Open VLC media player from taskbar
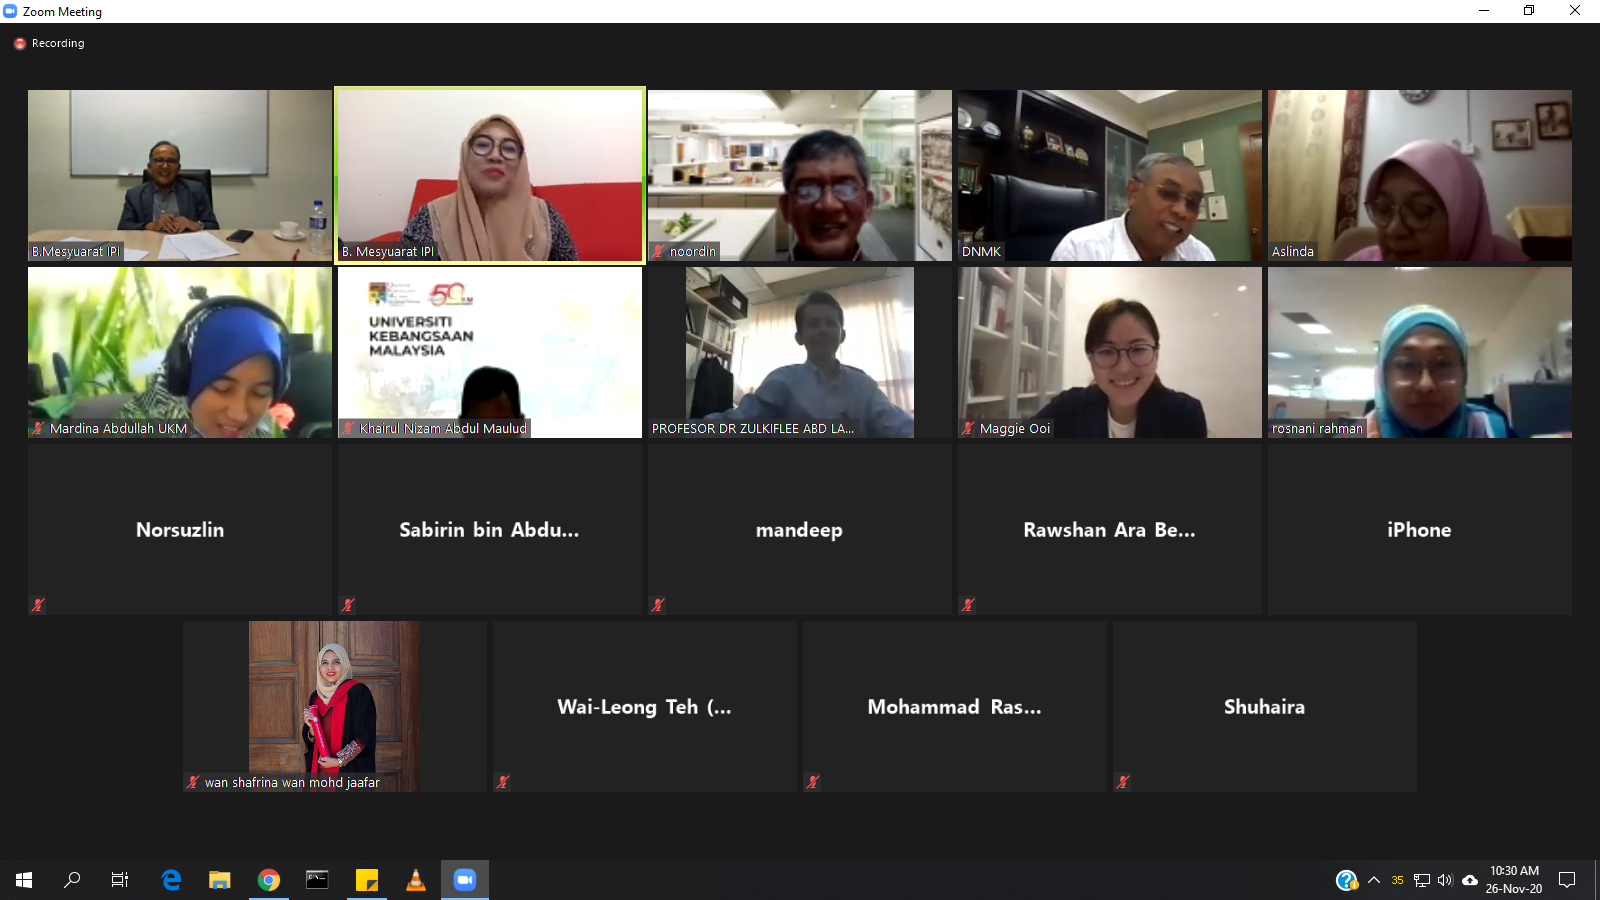Viewport: 1600px width, 900px height. 415,880
